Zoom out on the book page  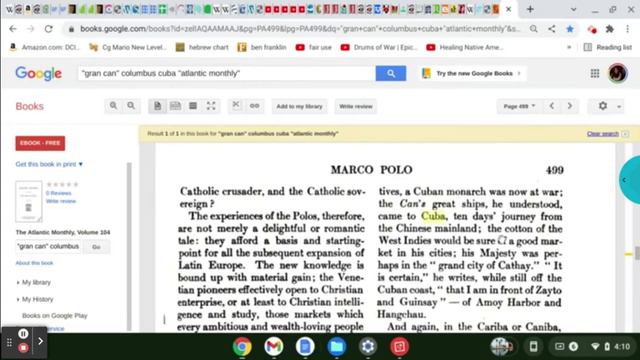click(131, 106)
